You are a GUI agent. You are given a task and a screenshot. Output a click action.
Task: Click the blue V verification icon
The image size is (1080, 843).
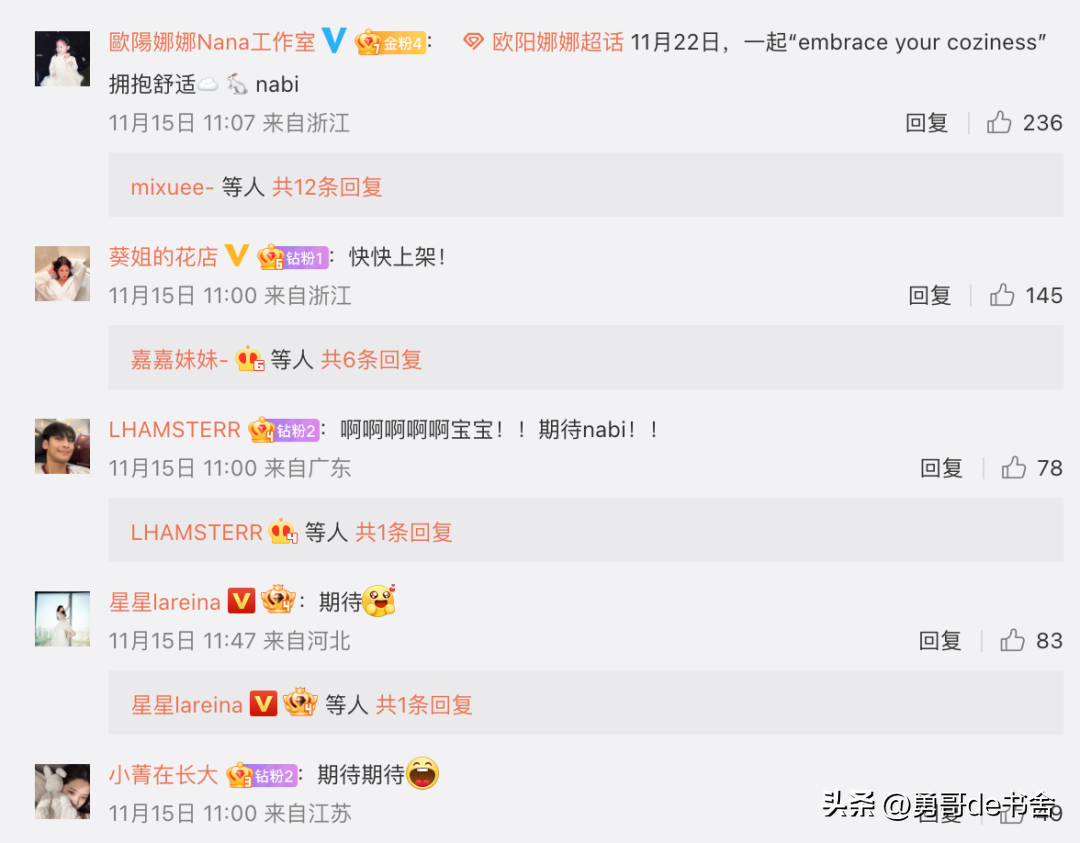pos(334,41)
